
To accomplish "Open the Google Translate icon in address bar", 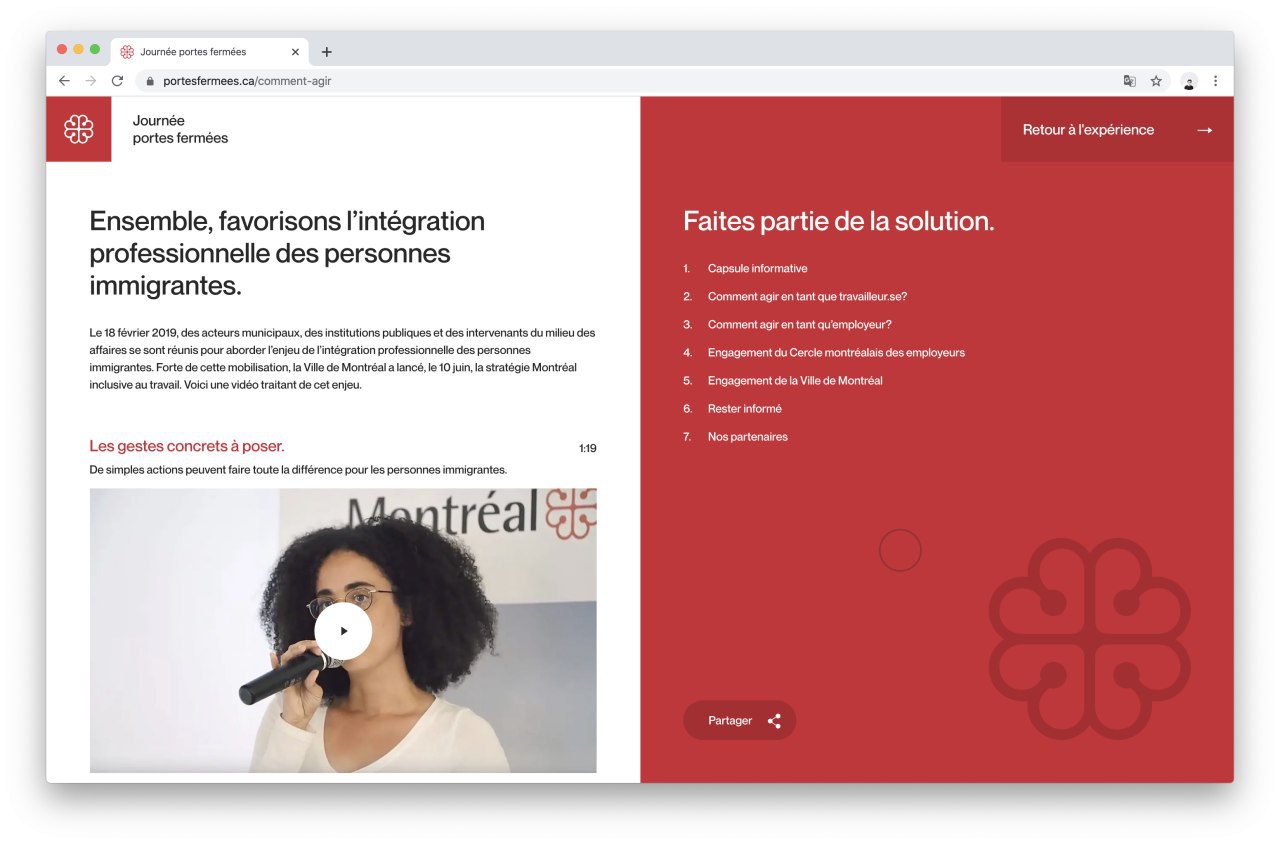I will pos(1129,81).
